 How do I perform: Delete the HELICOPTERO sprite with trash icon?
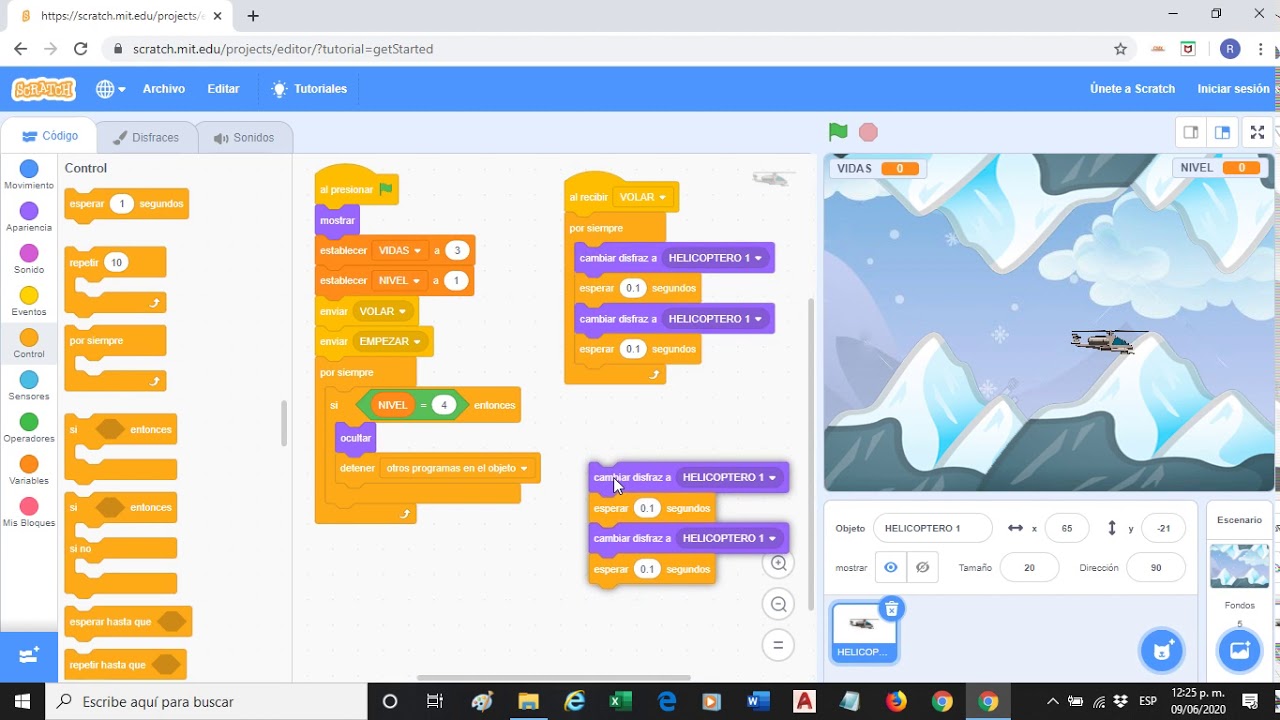point(891,609)
